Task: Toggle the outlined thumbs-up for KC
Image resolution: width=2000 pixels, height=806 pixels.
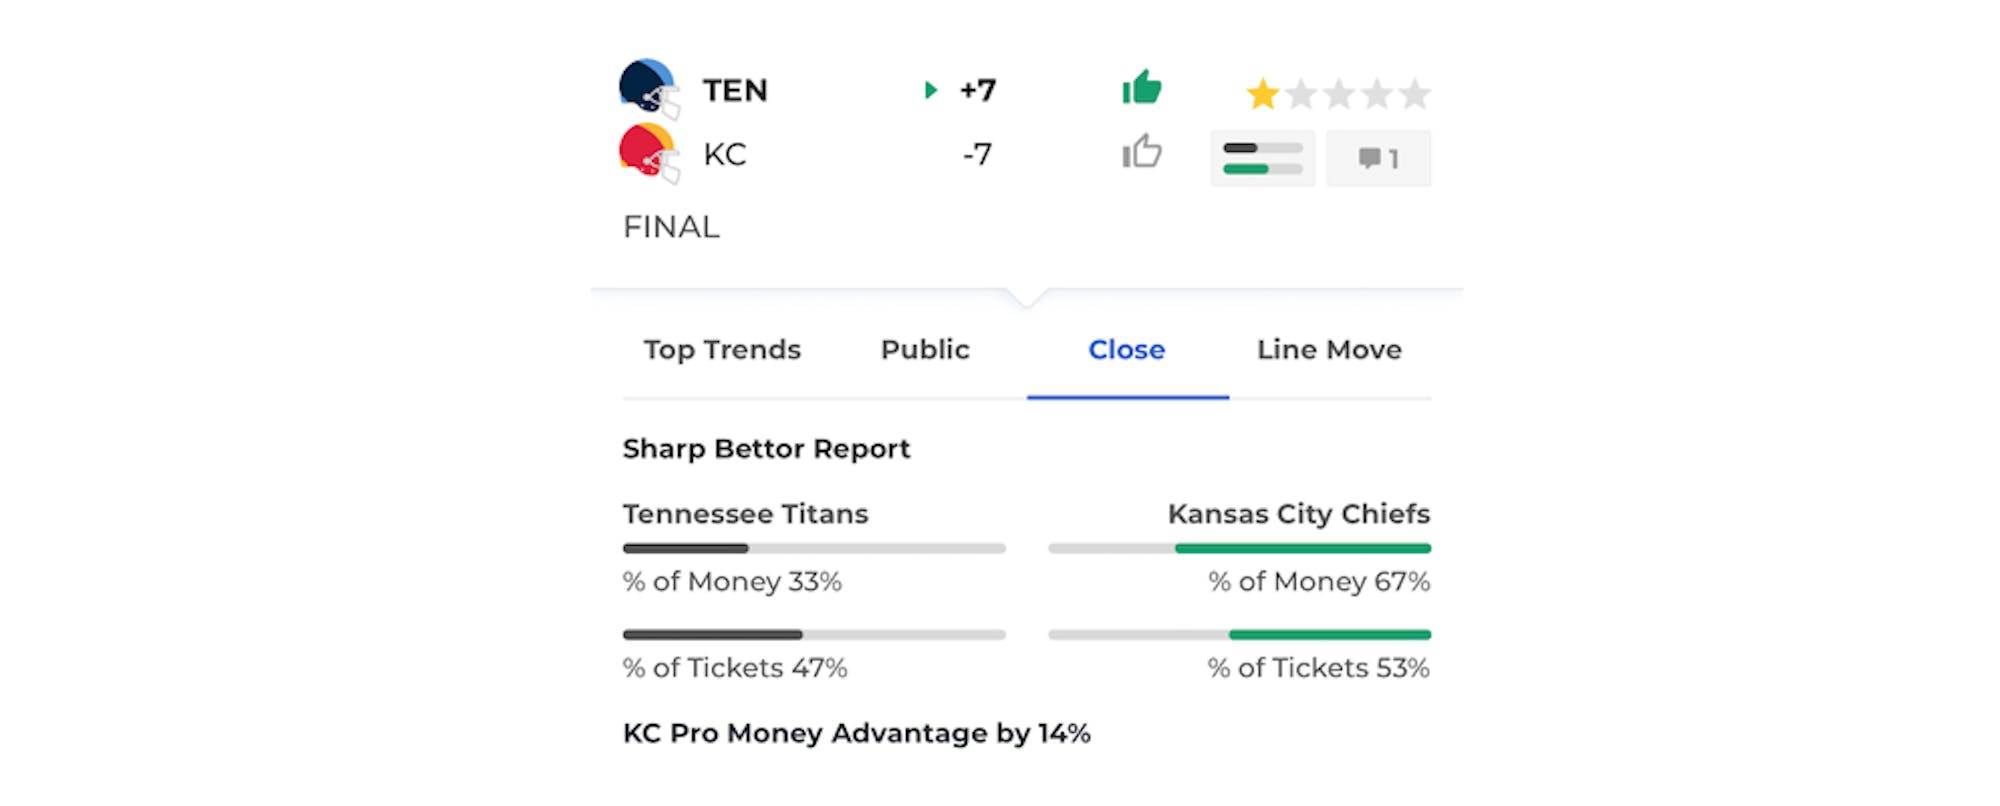Action: tap(1141, 152)
